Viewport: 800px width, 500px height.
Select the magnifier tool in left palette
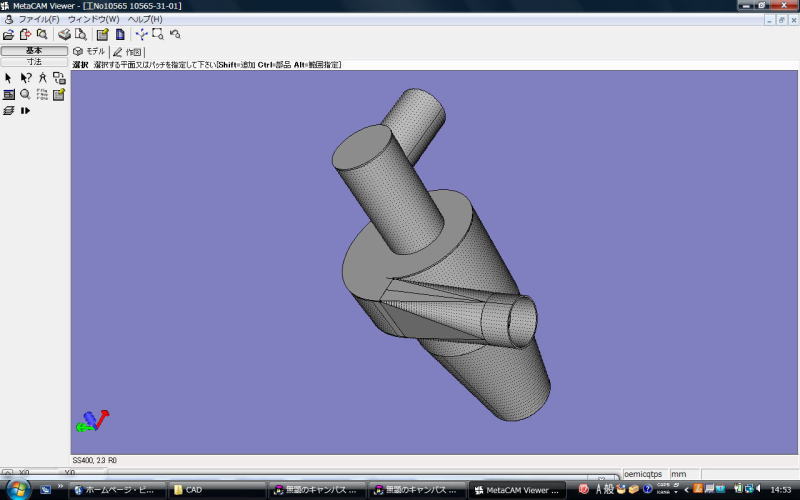click(25, 94)
